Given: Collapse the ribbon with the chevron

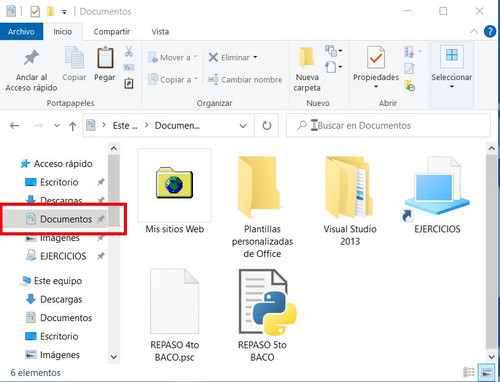Looking at the screenshot, I should (474, 32).
